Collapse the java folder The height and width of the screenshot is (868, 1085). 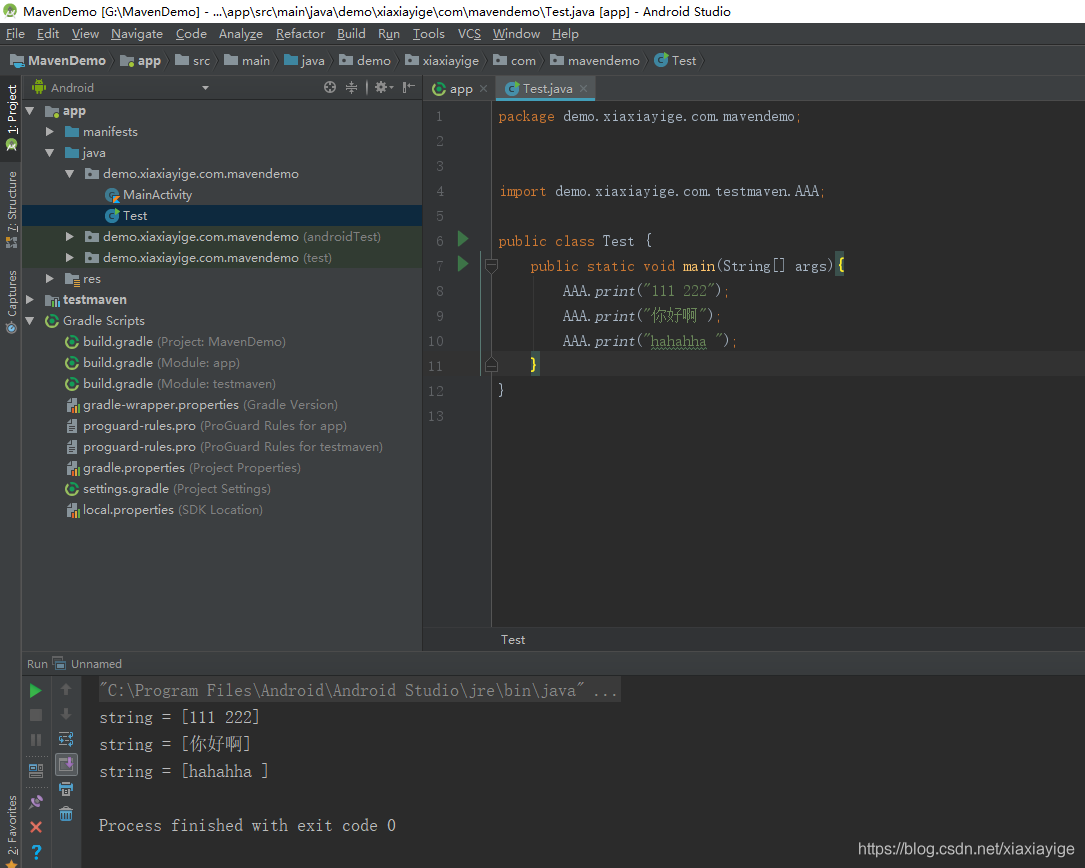click(50, 153)
